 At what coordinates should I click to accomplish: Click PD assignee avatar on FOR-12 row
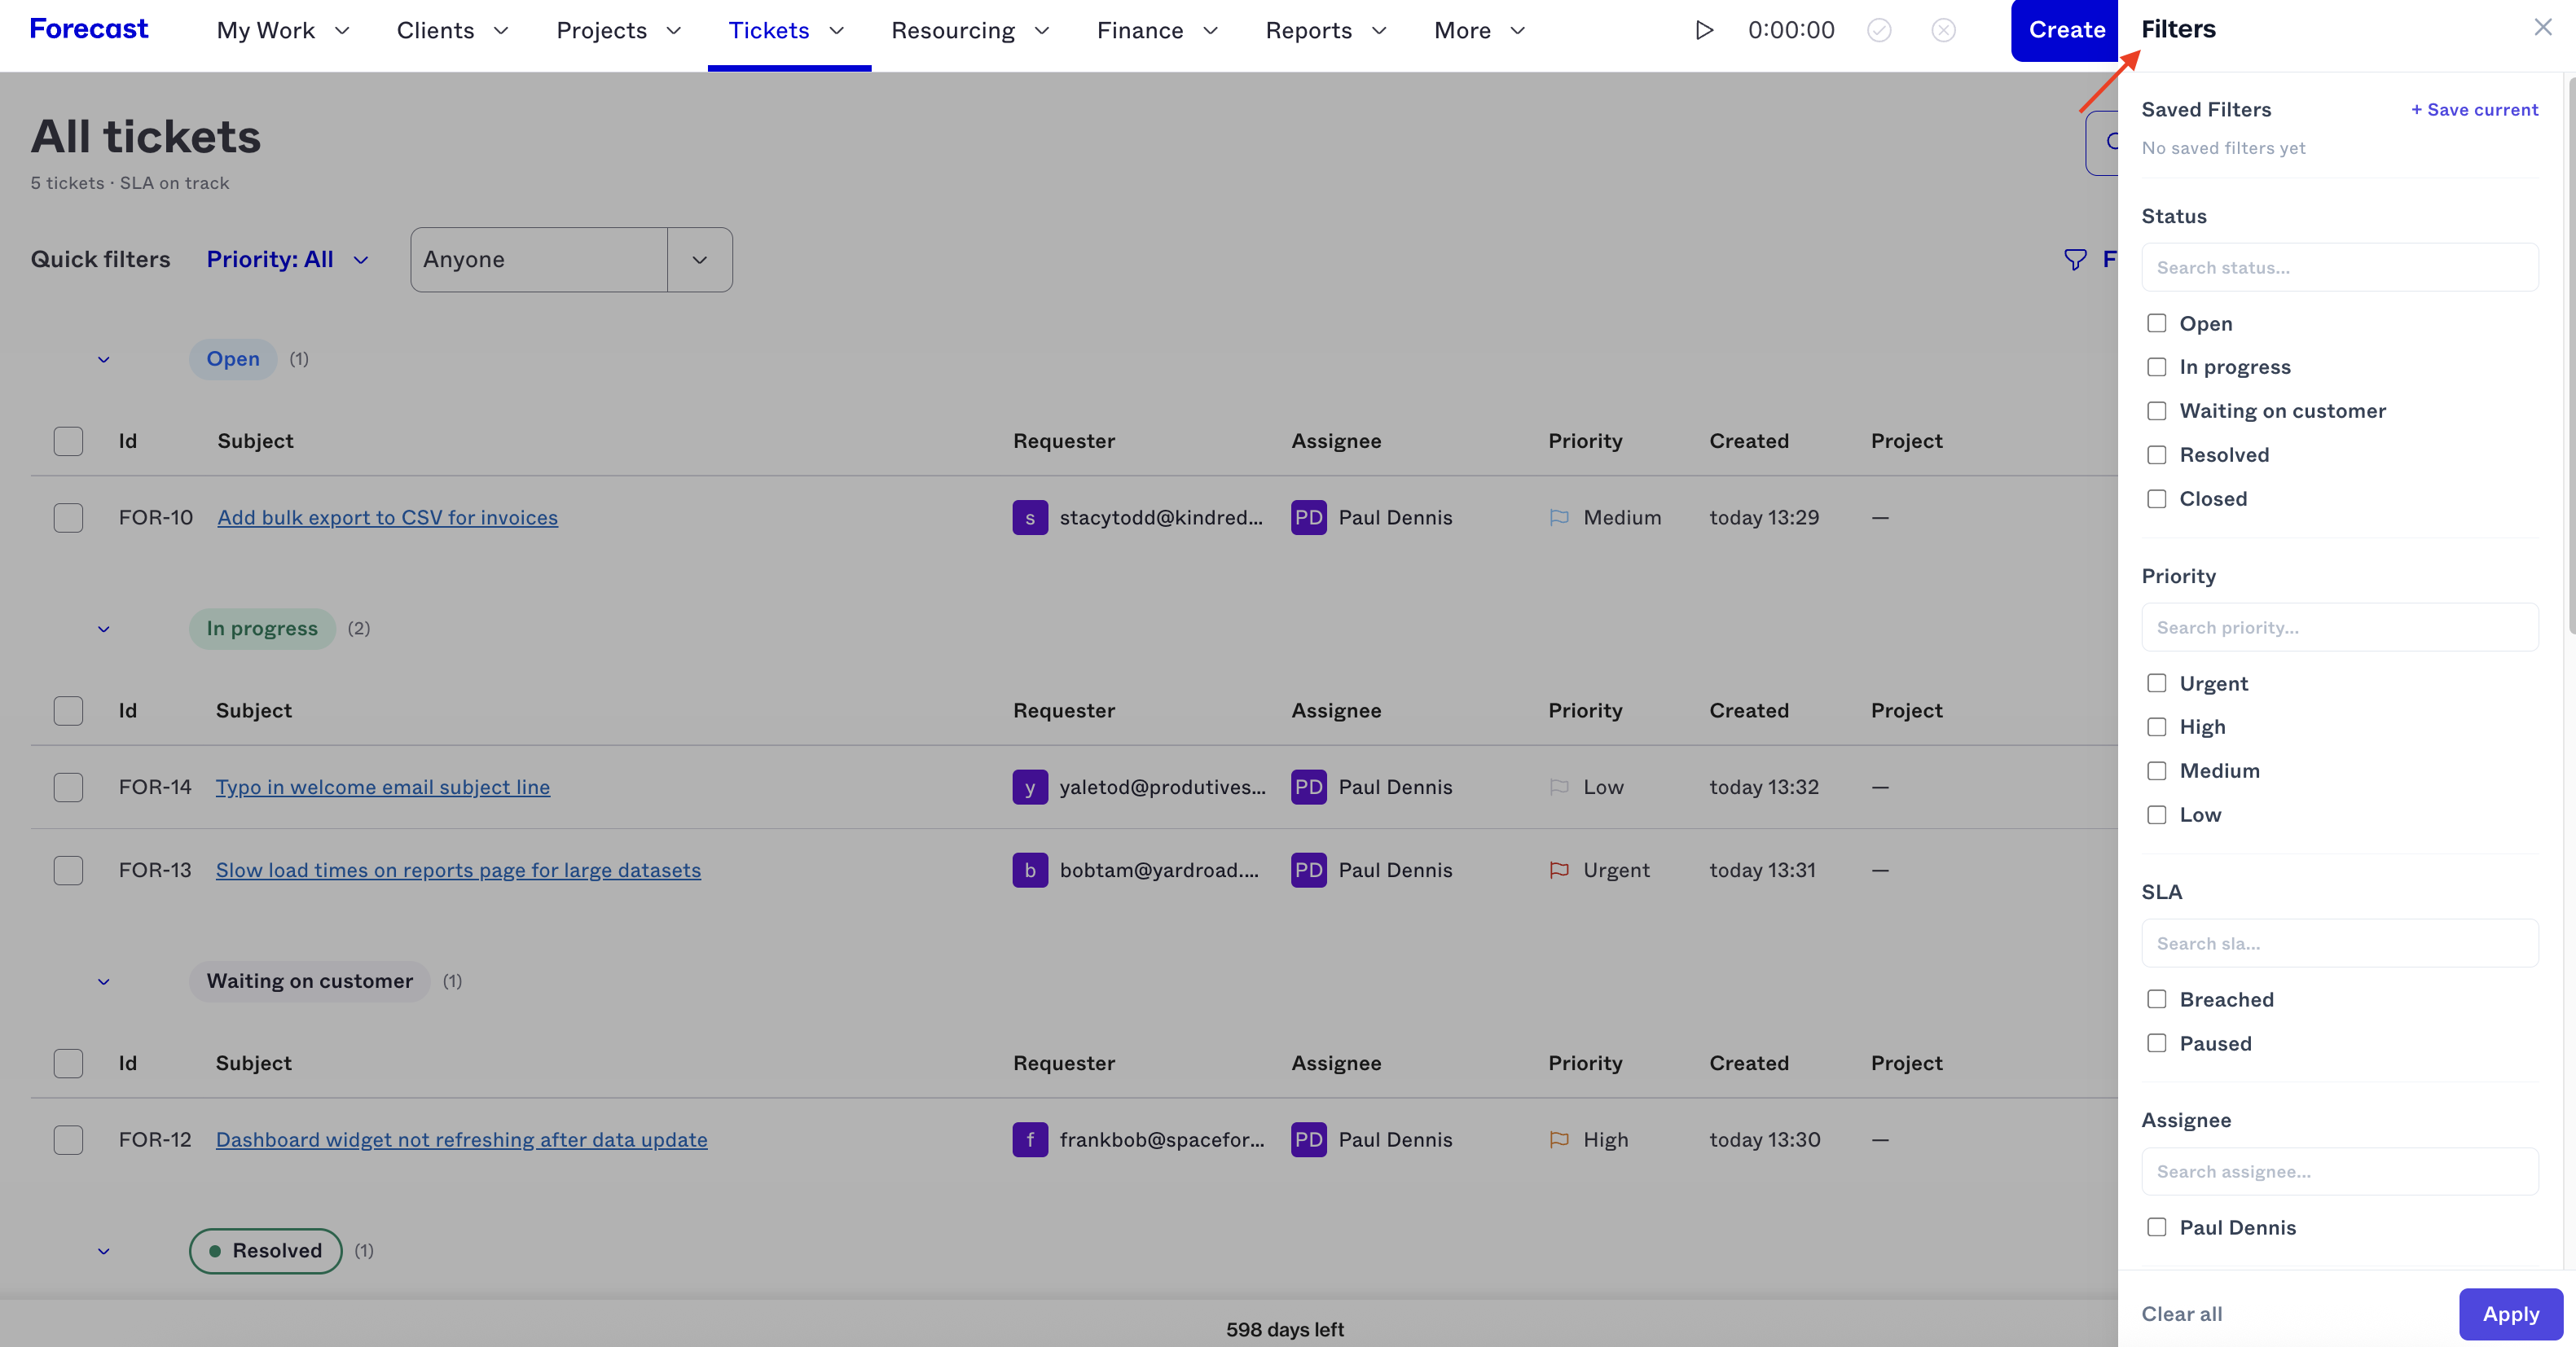click(1308, 1139)
